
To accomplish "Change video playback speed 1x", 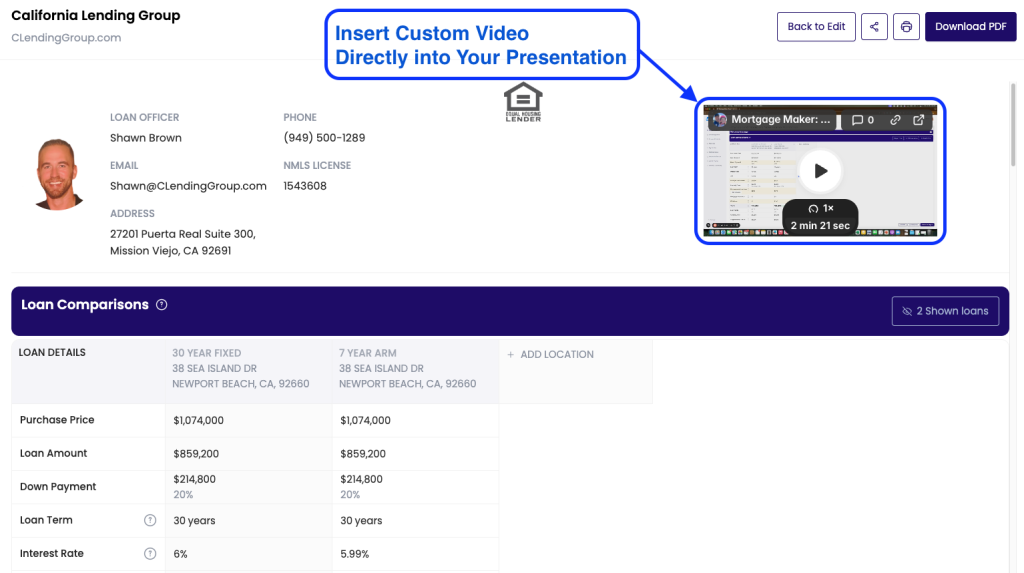I will [820, 208].
